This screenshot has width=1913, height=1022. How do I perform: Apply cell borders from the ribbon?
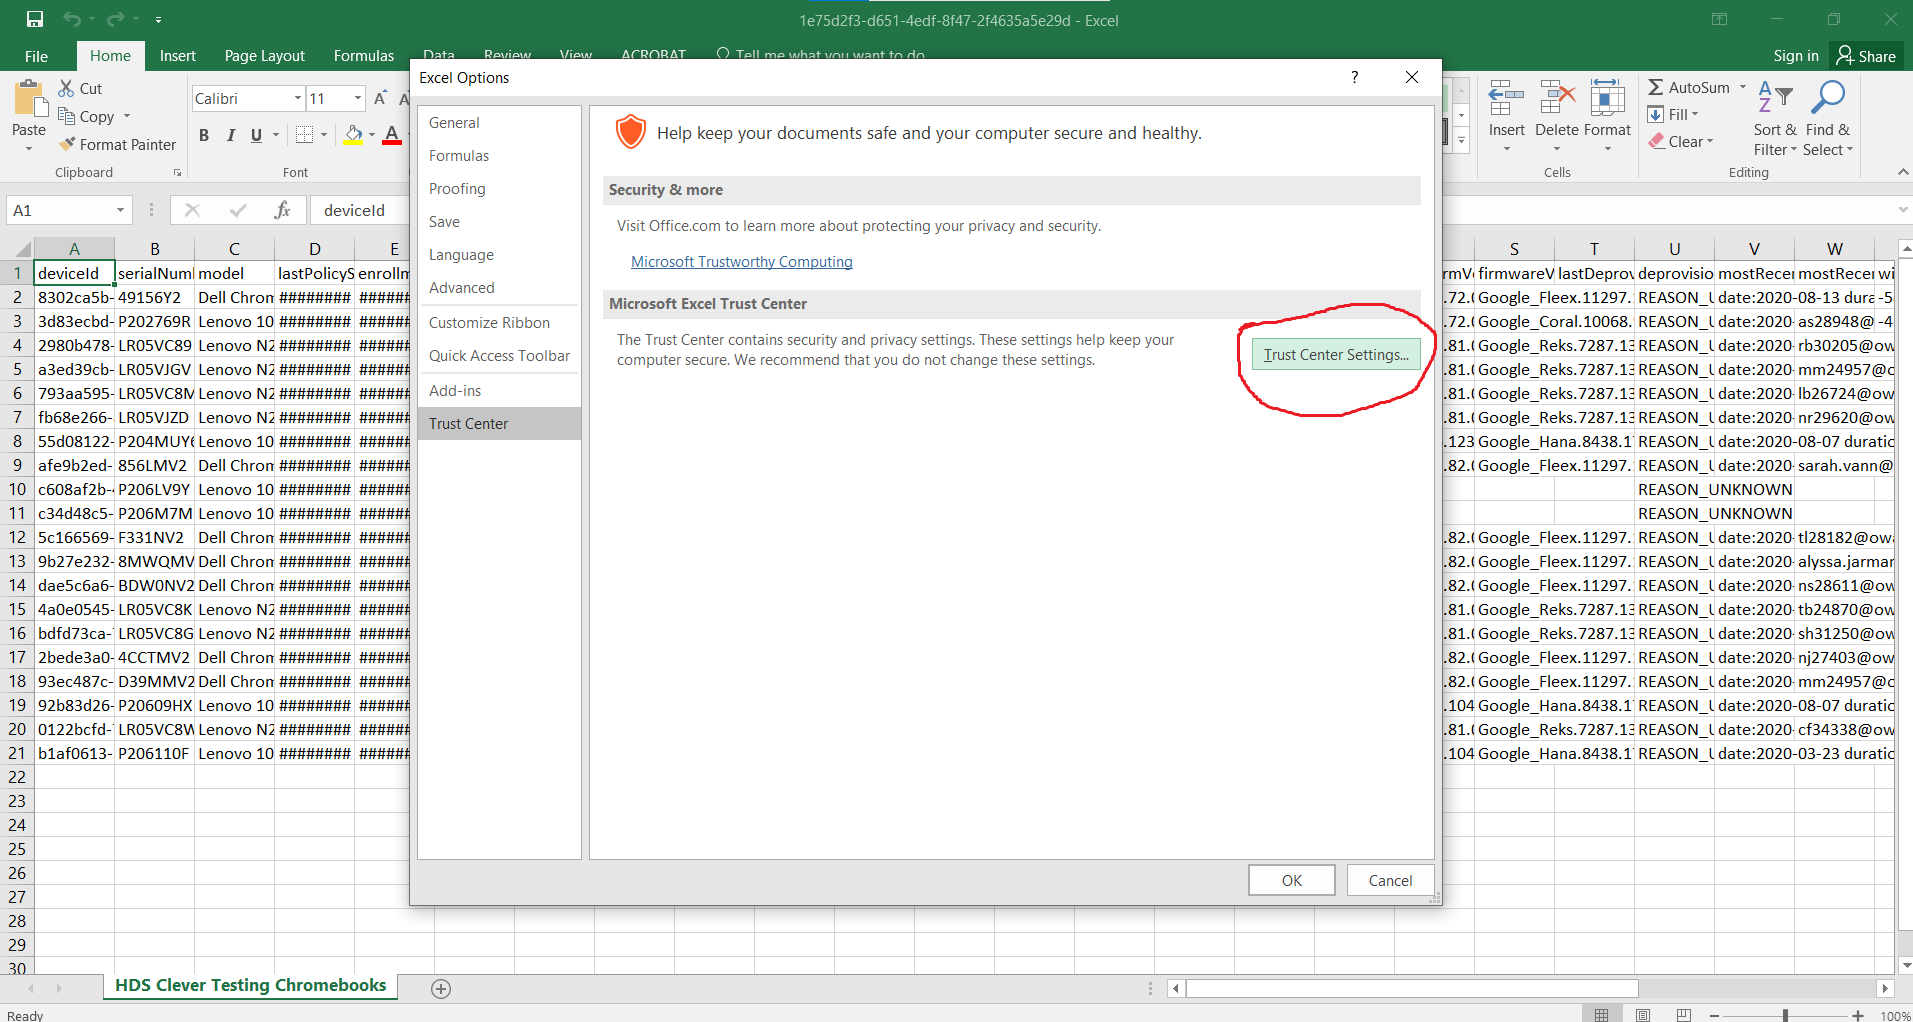pyautogui.click(x=305, y=135)
